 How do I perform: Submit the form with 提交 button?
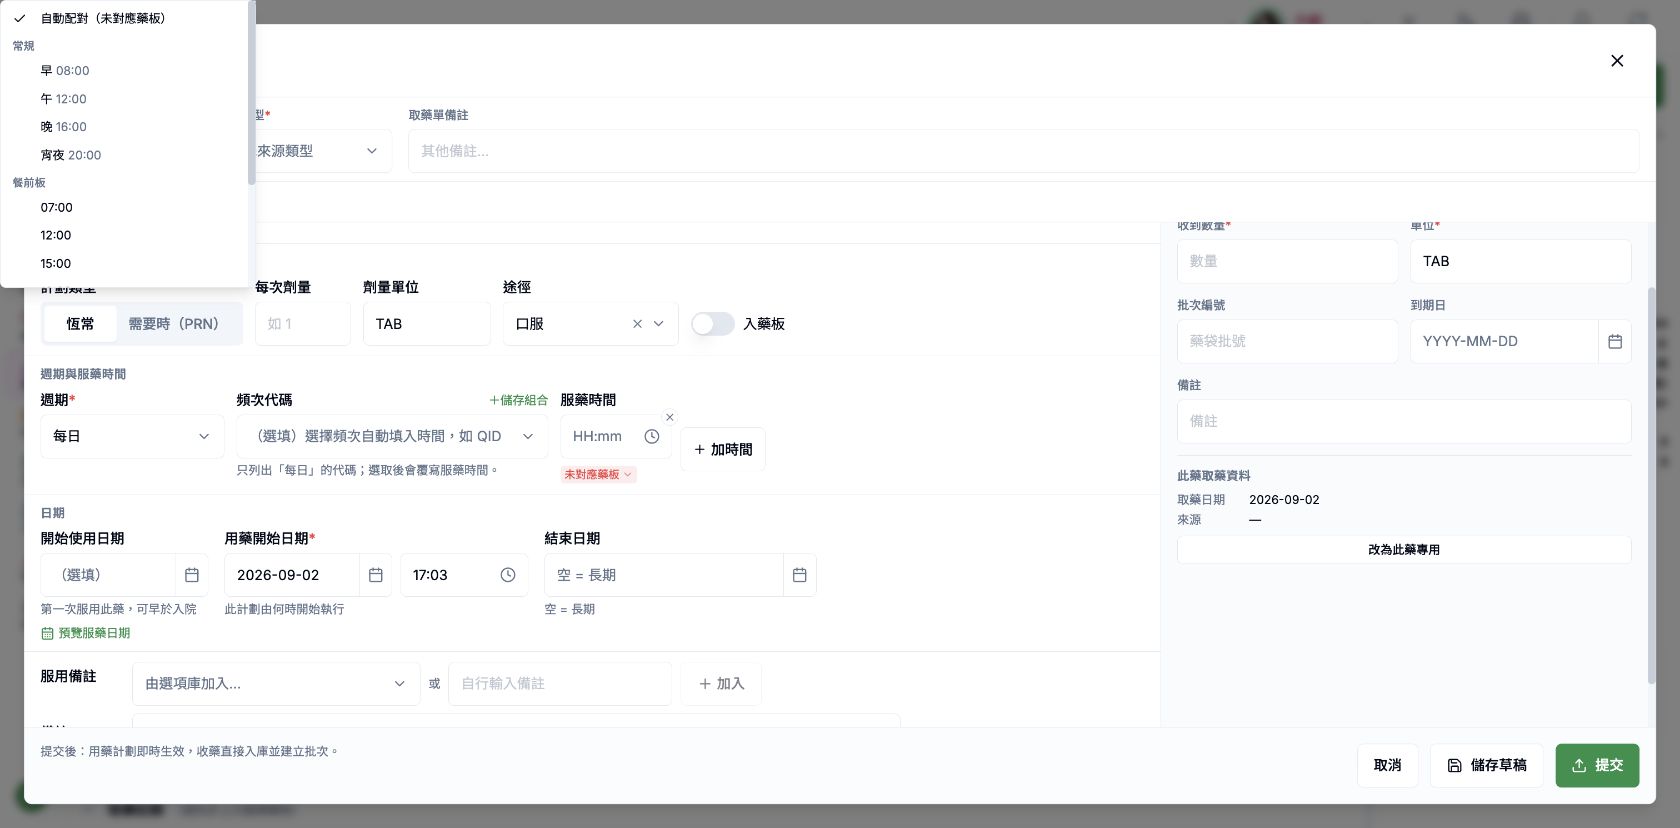coord(1597,766)
